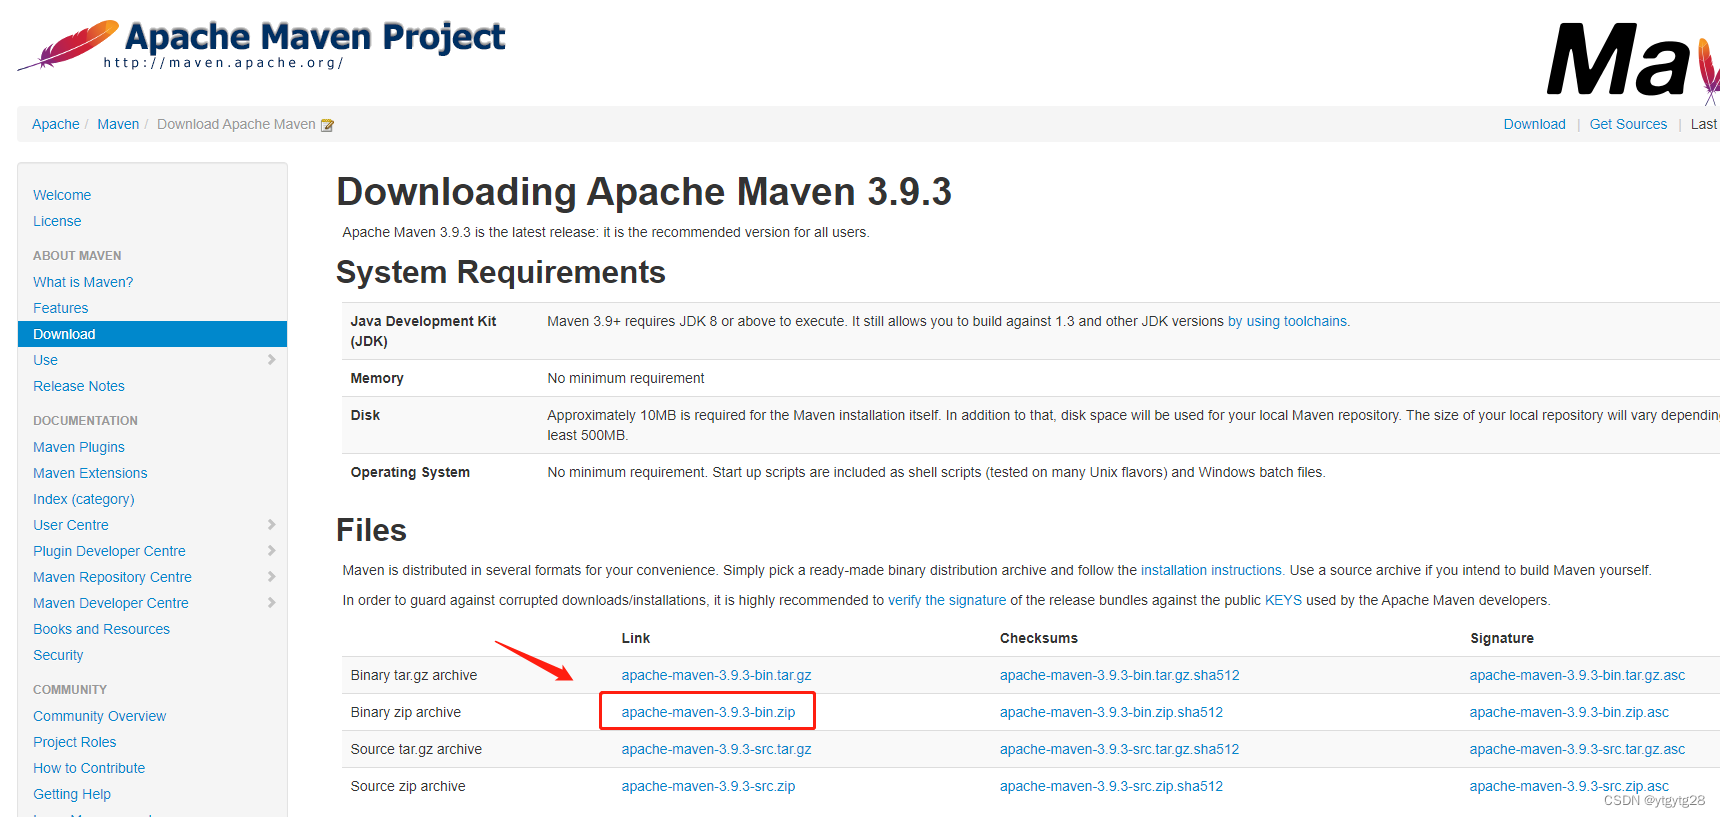This screenshot has height=817, width=1720.
Task: Open the 'verify the signature' link
Action: [947, 600]
